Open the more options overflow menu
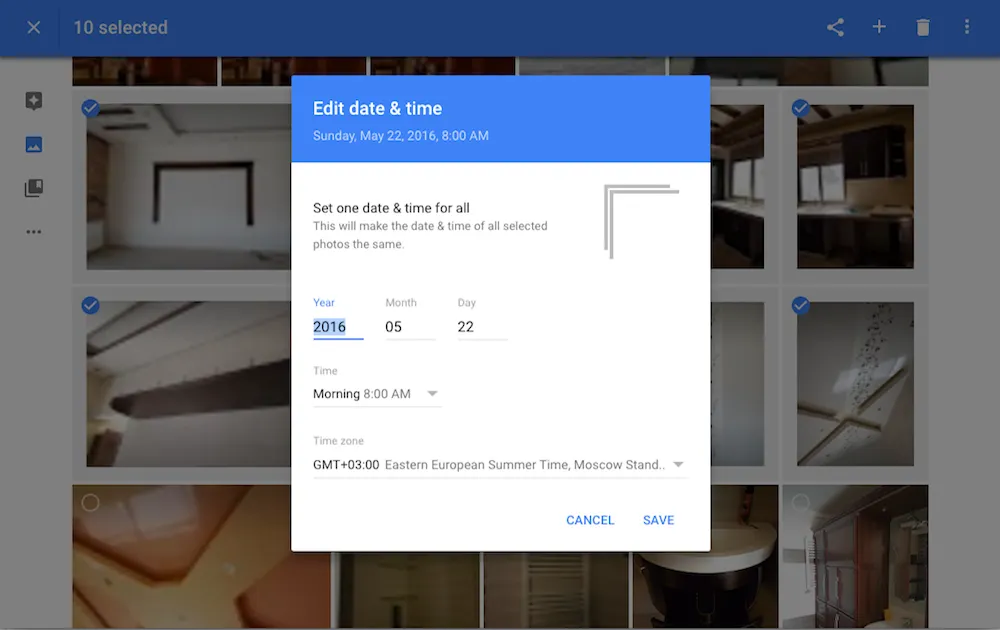 pos(966,27)
